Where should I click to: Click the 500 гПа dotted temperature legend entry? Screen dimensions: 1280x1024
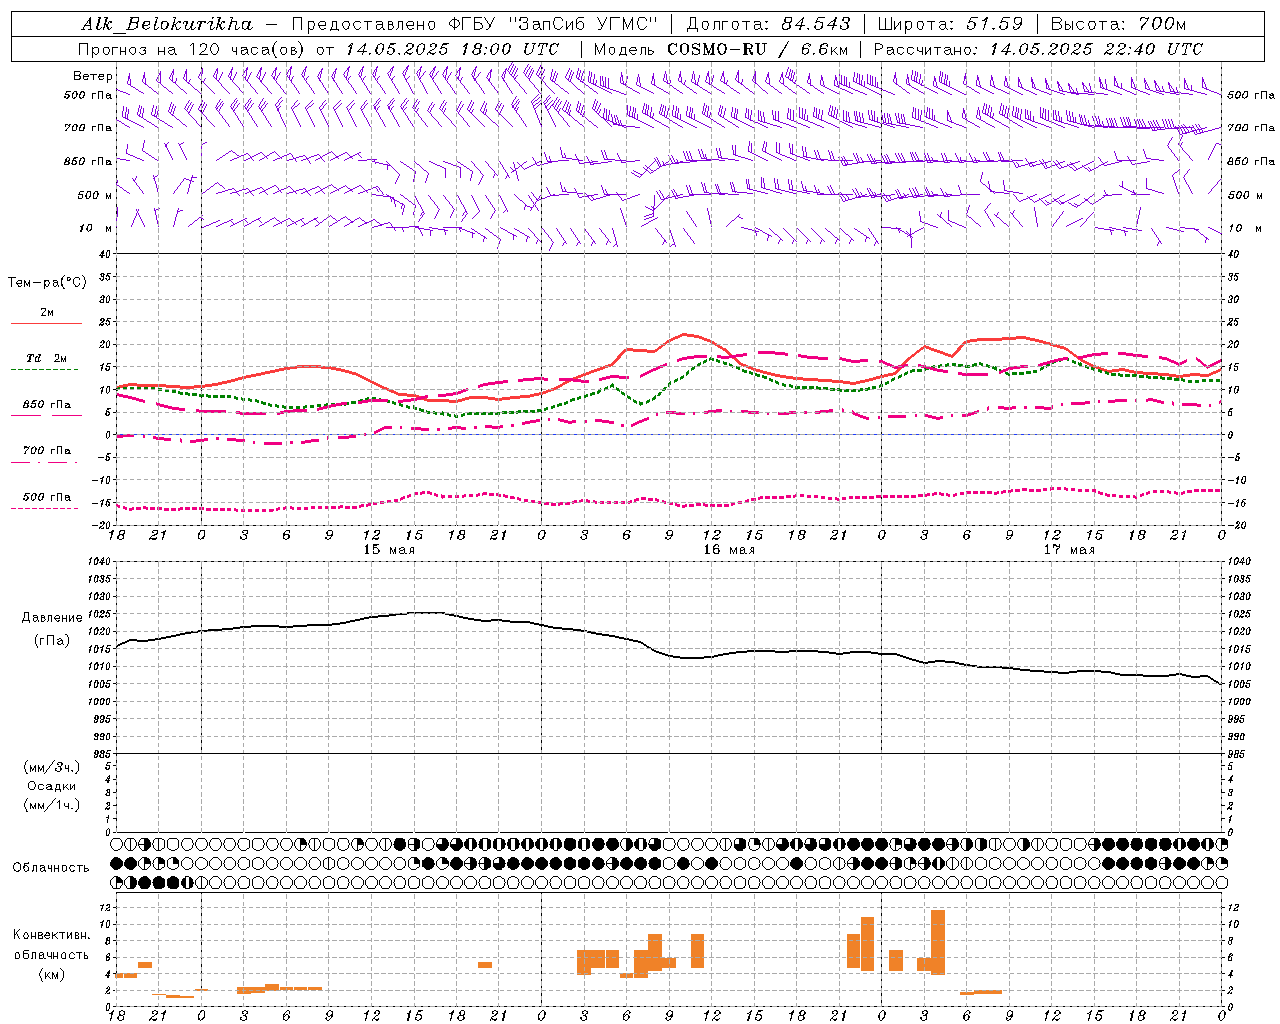pos(46,497)
